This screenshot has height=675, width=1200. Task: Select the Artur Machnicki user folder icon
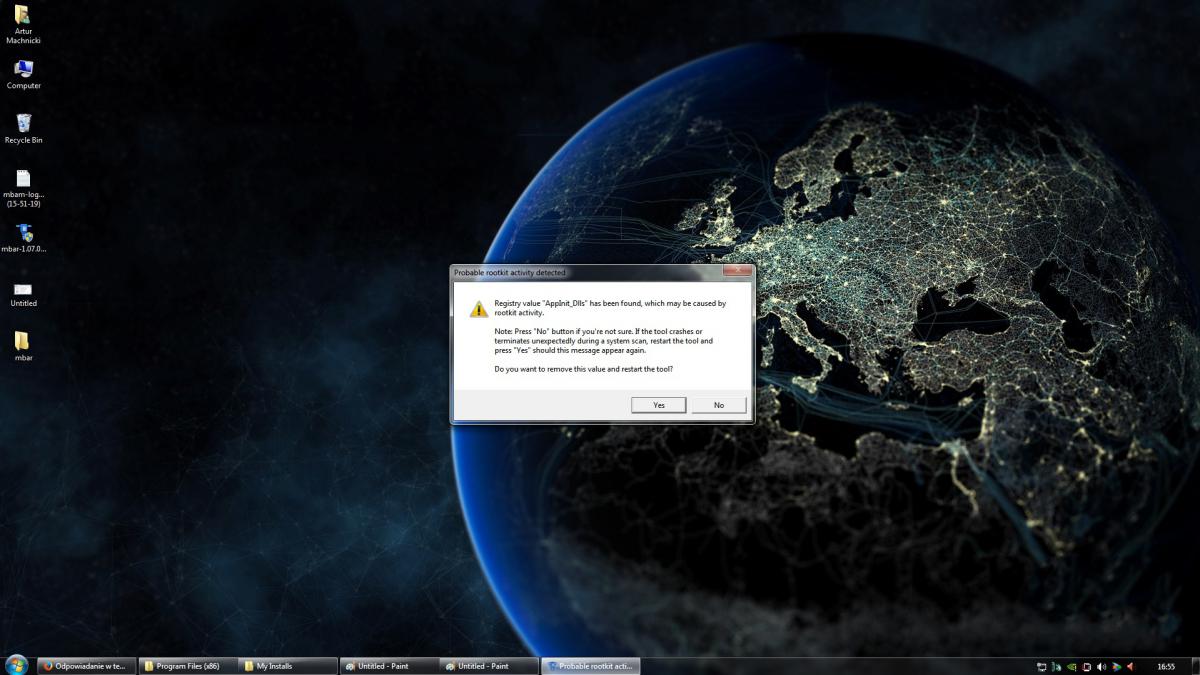[23, 22]
